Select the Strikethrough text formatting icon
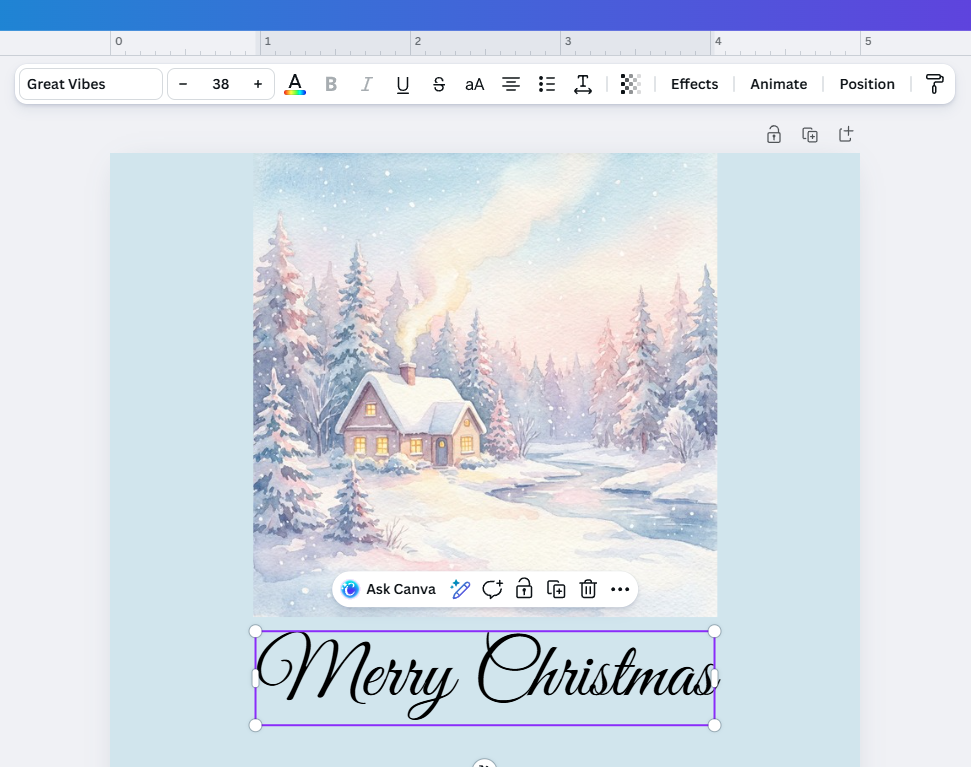The image size is (971, 767). 439,84
